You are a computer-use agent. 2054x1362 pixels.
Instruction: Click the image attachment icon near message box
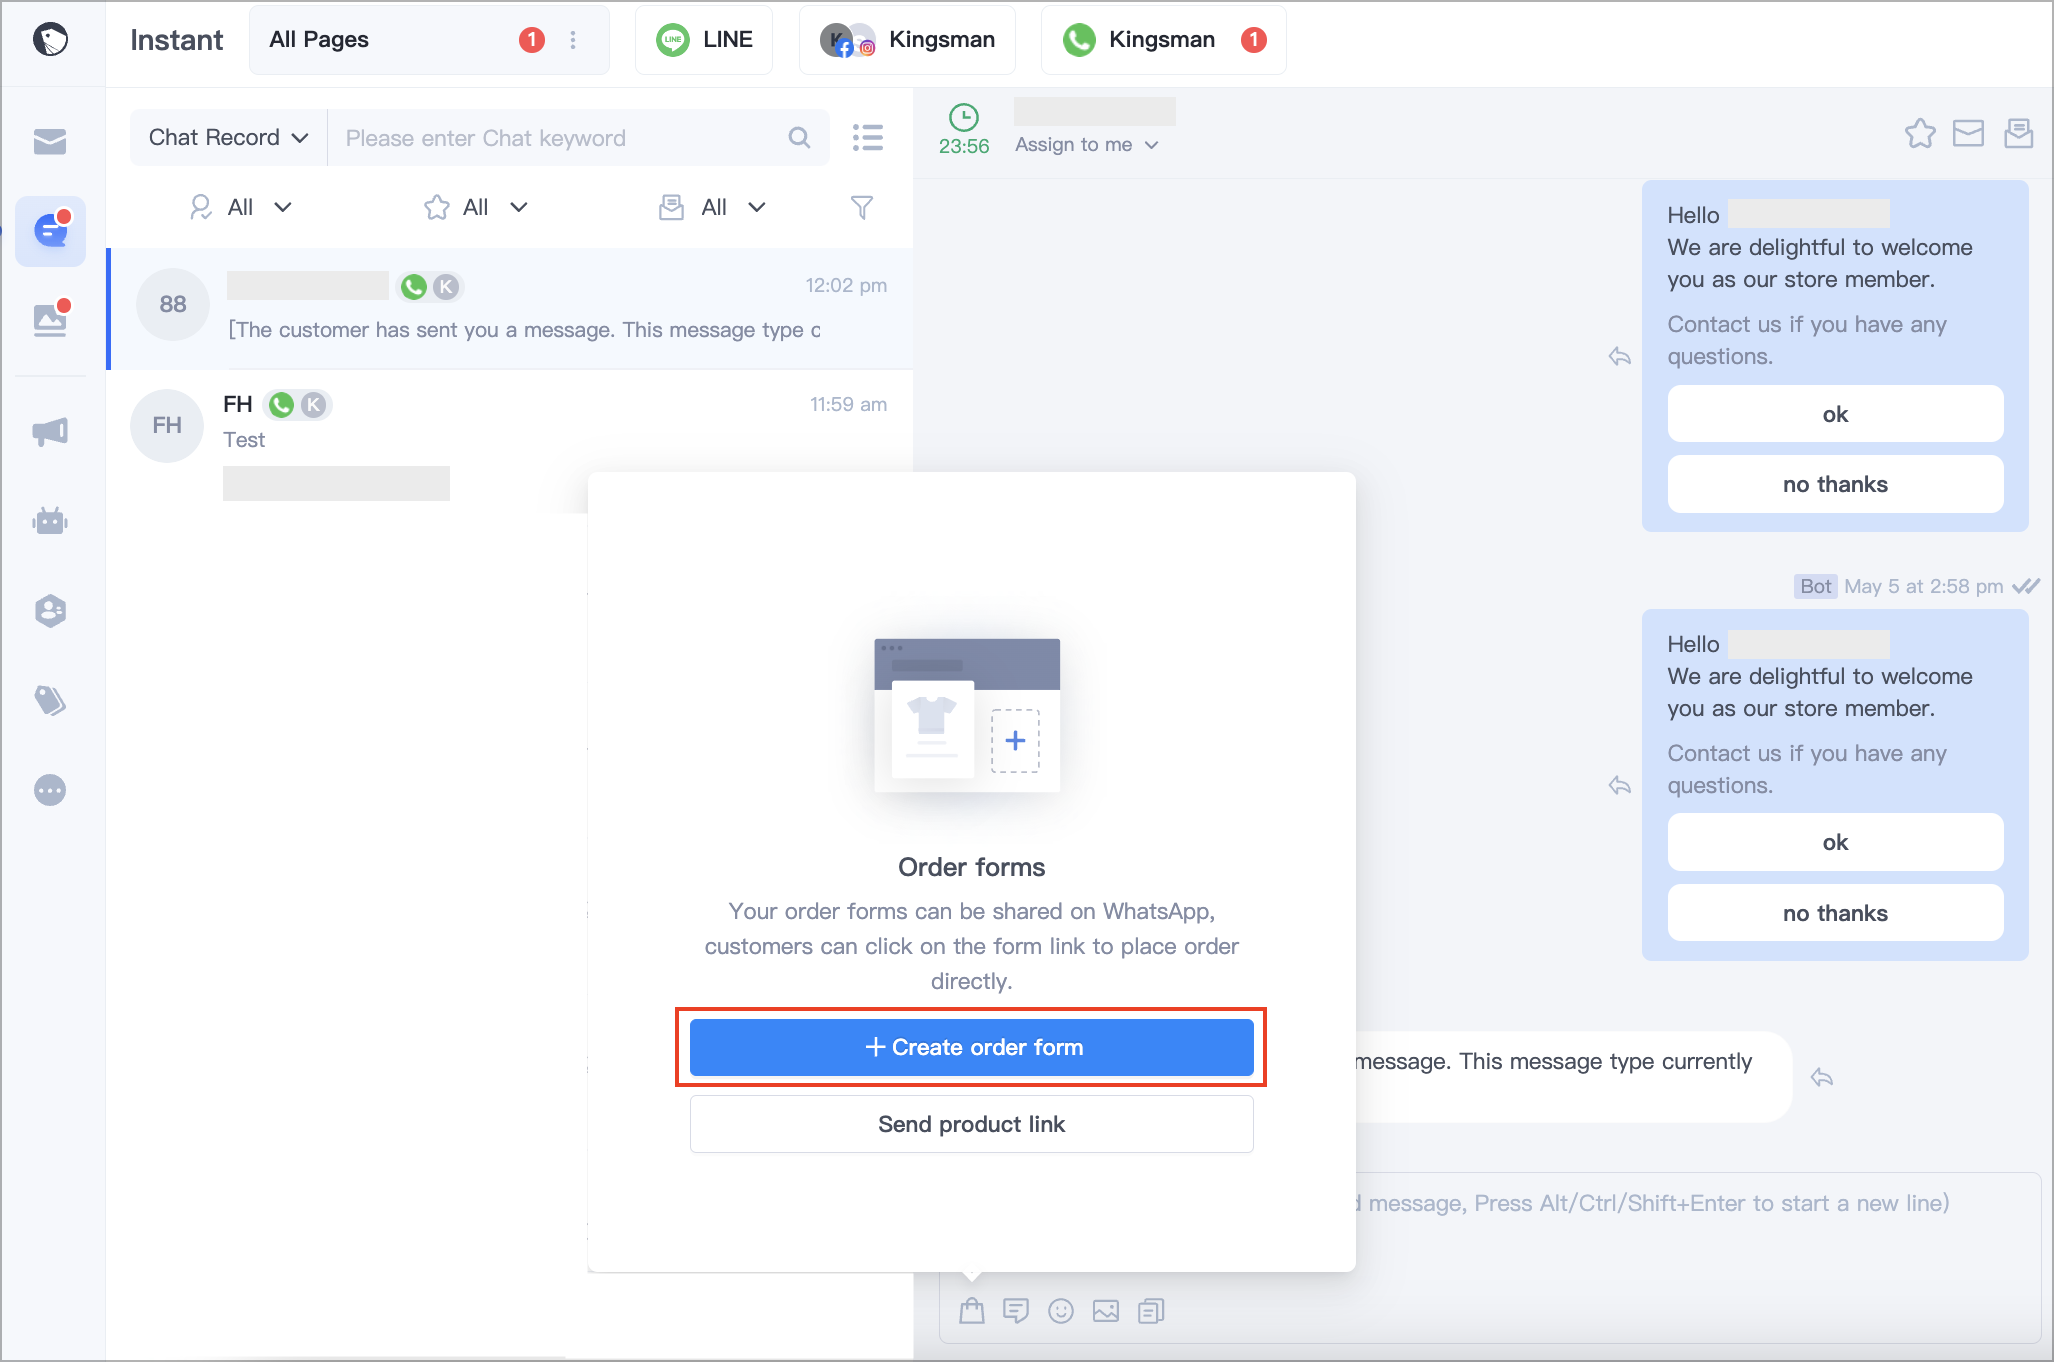pos(1105,1310)
